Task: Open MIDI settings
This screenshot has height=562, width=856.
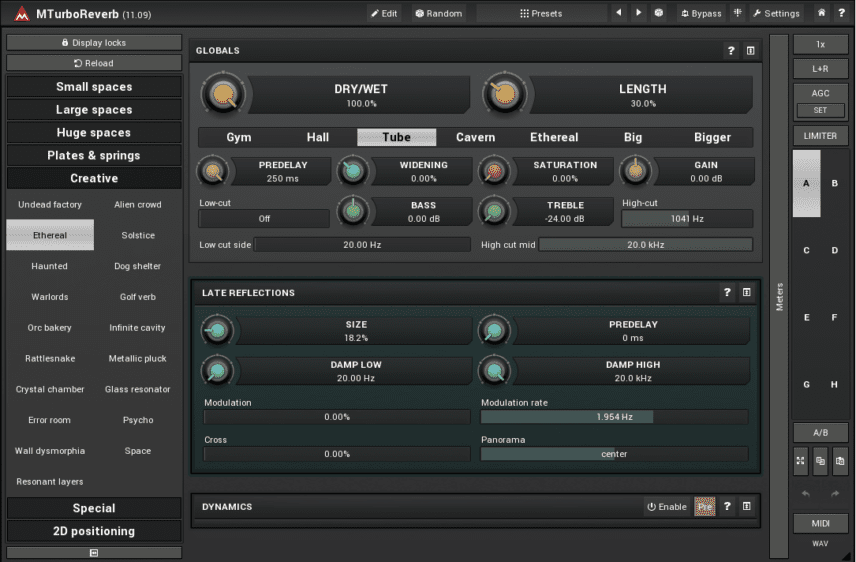Action: (x=820, y=523)
